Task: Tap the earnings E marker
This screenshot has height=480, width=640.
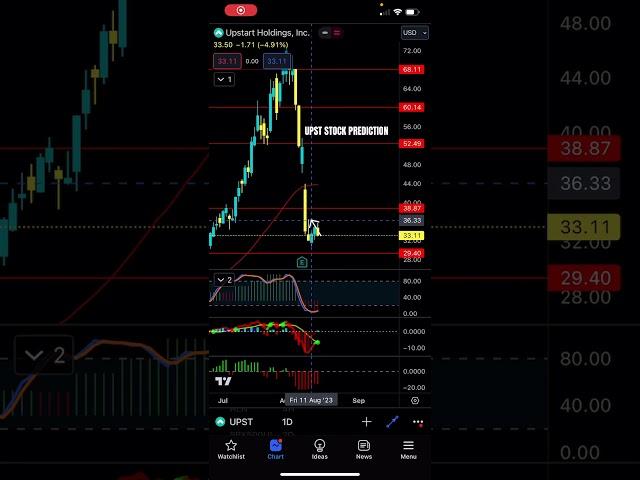Action: point(302,262)
